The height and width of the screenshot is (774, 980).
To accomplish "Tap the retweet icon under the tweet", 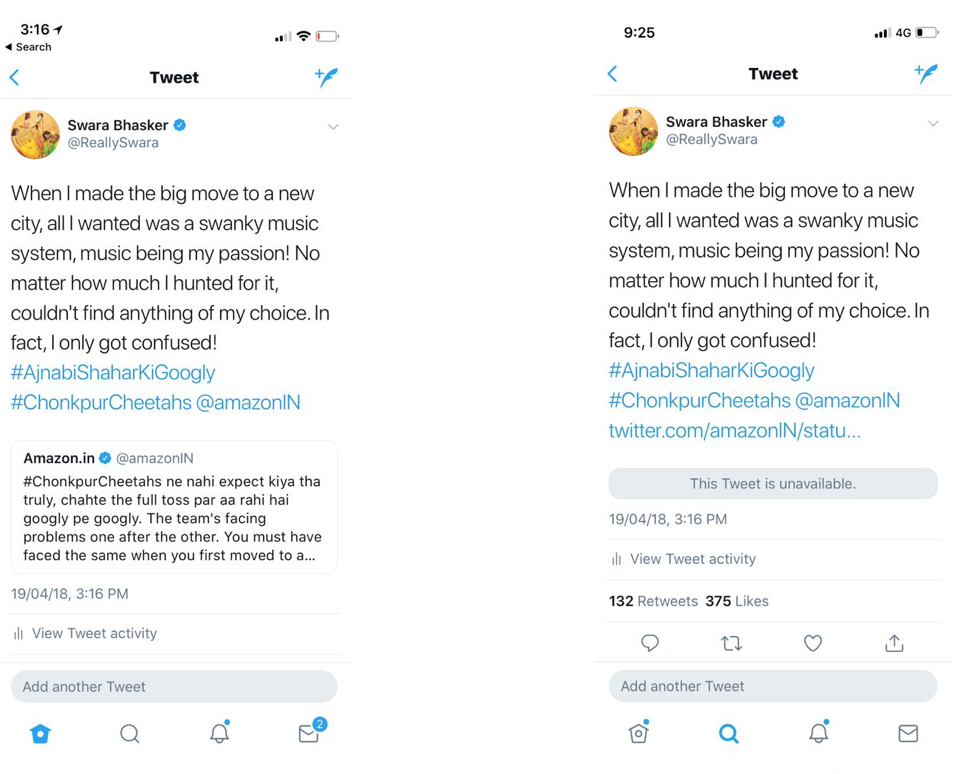I will pos(731,643).
